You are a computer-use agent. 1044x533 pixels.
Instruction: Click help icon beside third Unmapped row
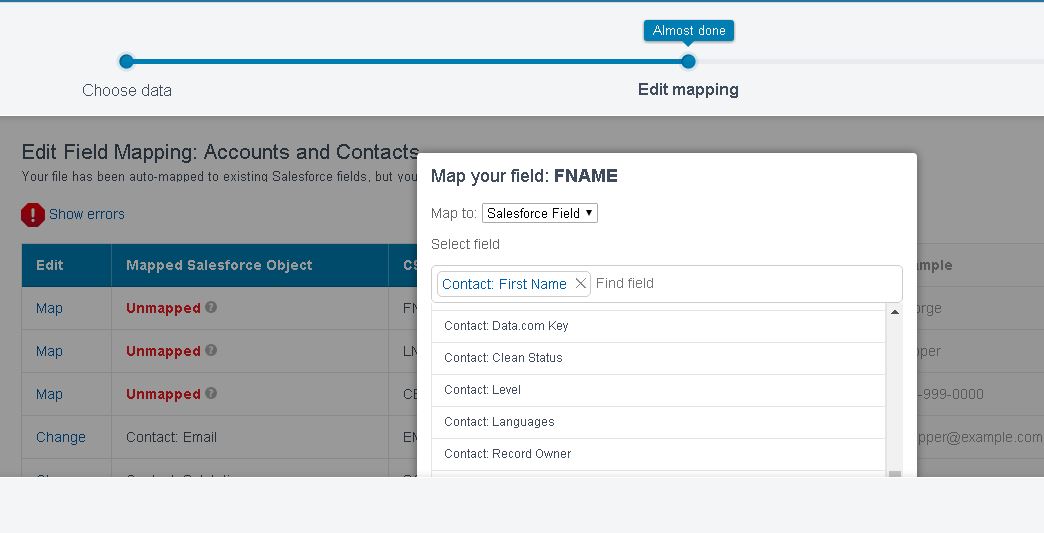tap(211, 394)
